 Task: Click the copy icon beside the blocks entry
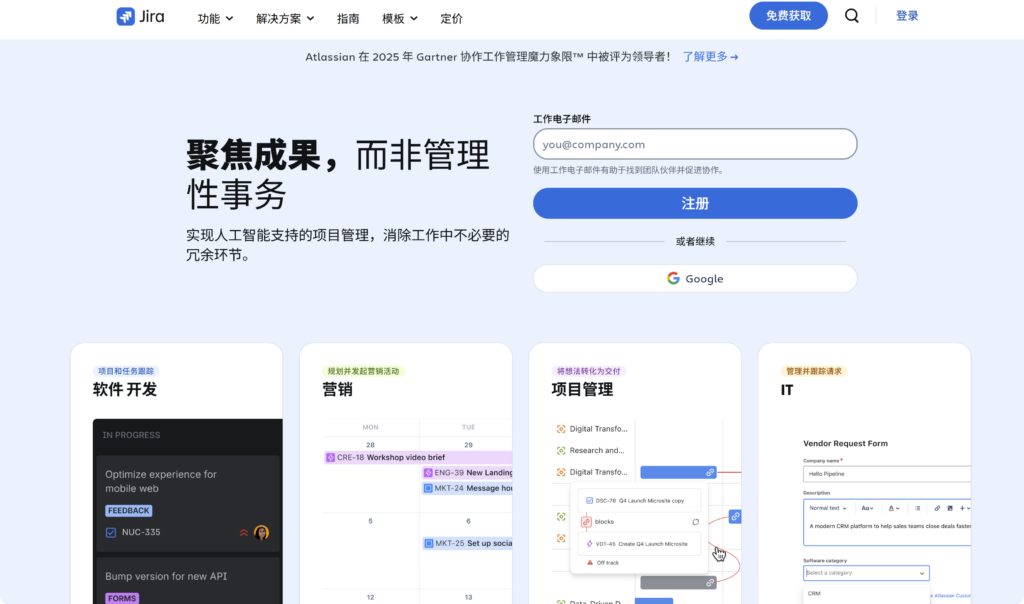tap(696, 522)
